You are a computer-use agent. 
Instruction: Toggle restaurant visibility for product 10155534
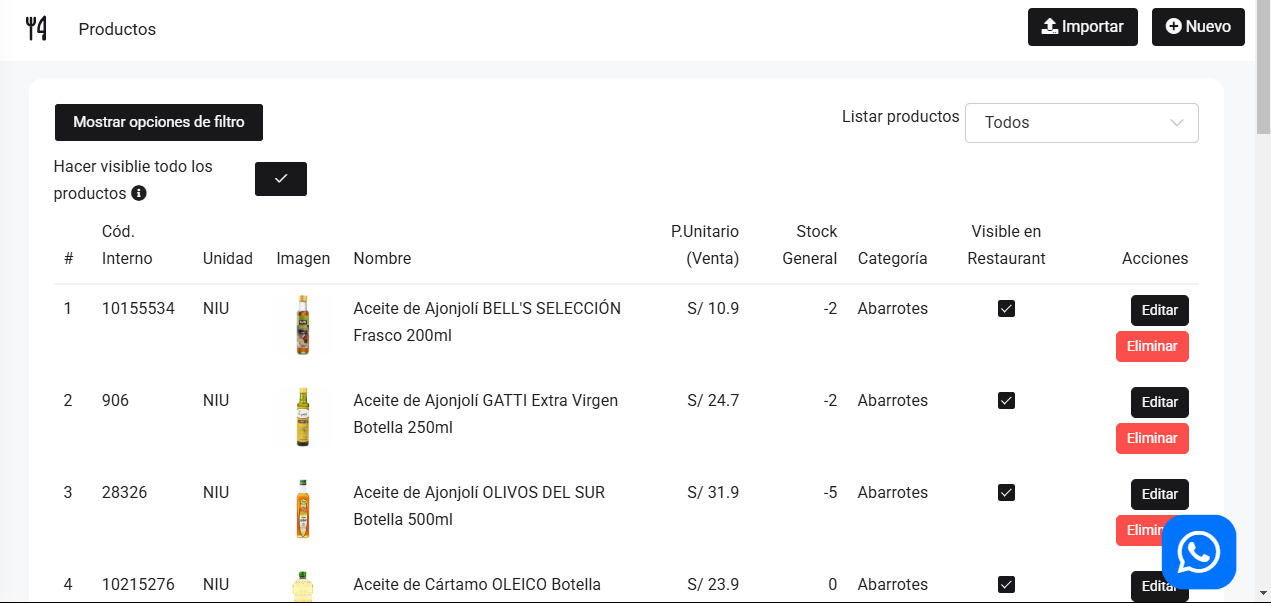click(x=1006, y=309)
